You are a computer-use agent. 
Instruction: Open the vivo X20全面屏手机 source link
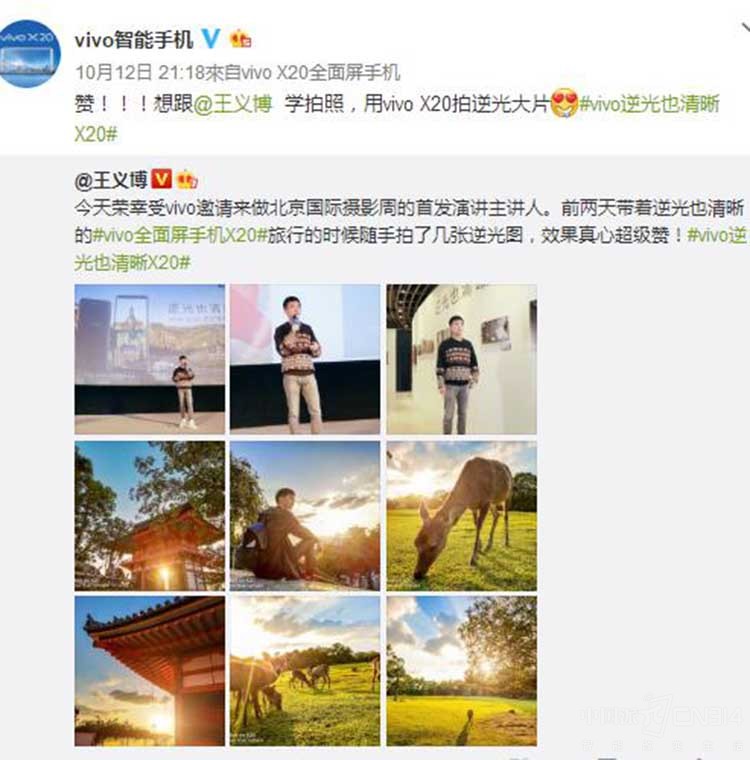click(320, 73)
